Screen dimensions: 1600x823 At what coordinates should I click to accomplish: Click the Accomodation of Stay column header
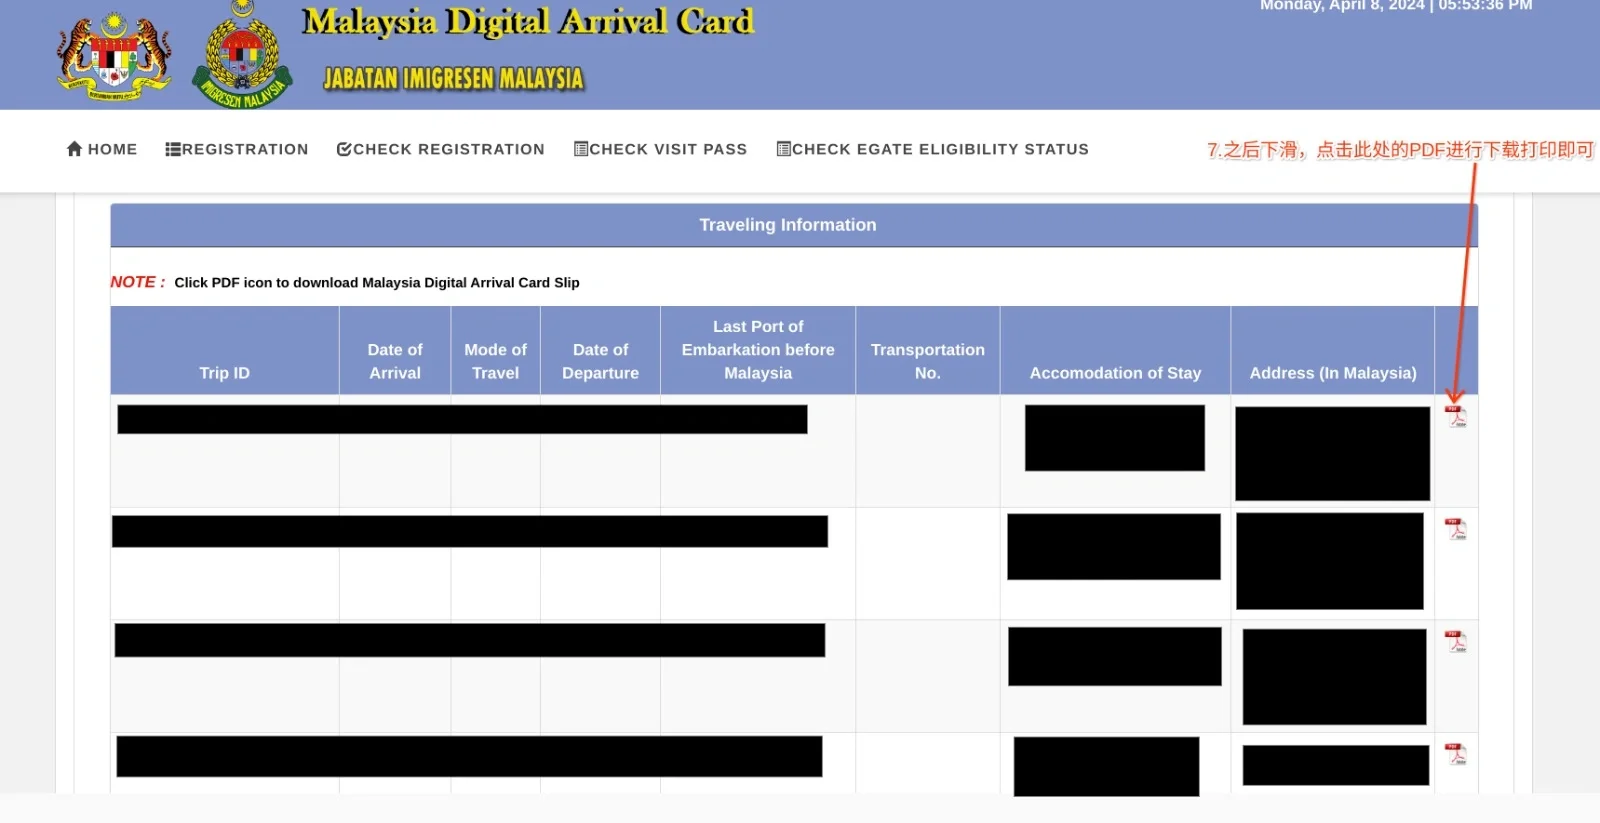coord(1115,372)
